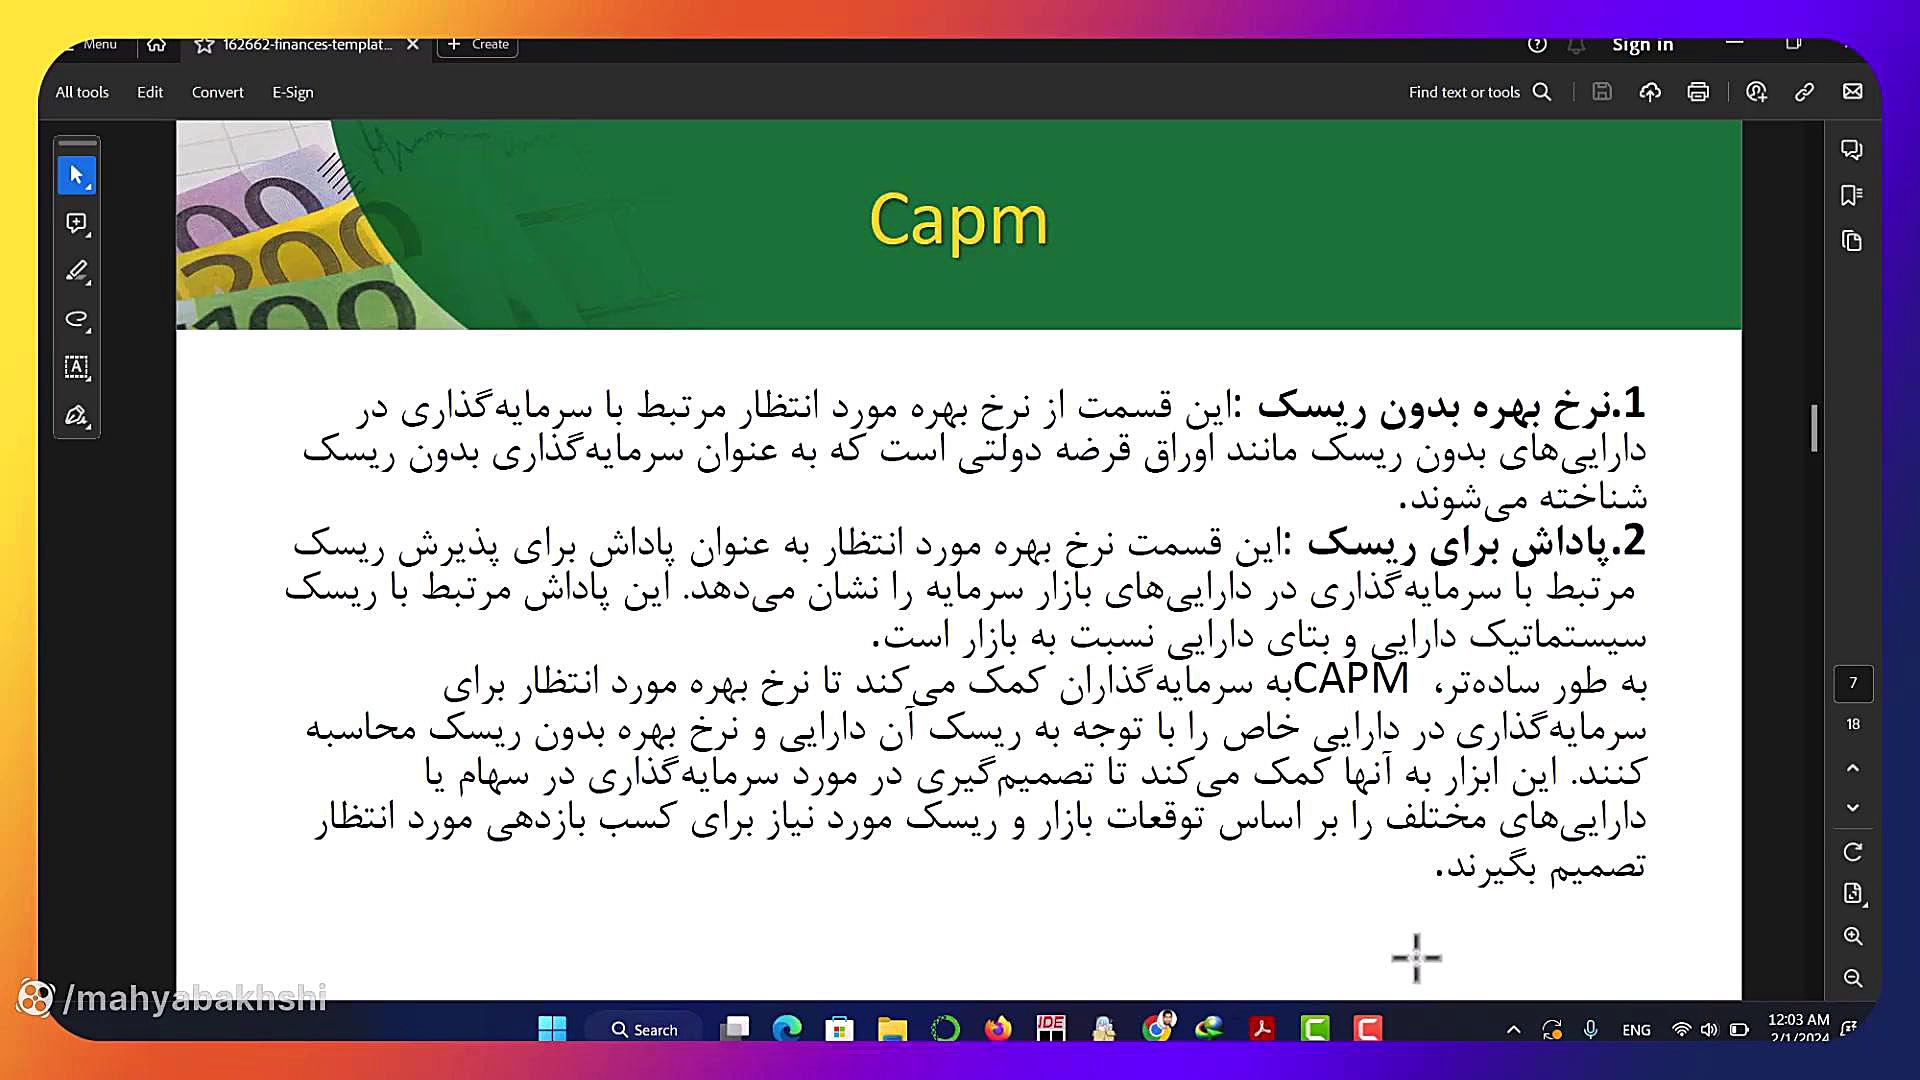
Task: Open Adobe Acrobat from the taskbar
Action: click(1262, 1028)
